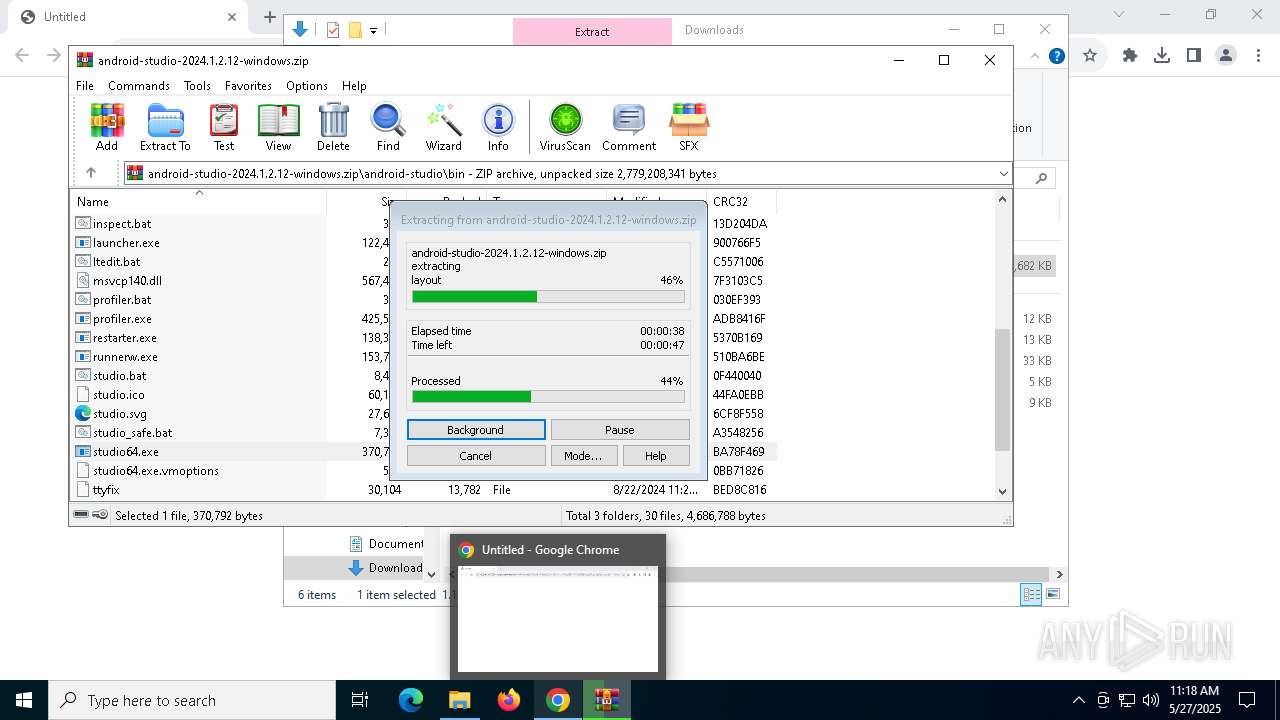1280x720 pixels.
Task: Click the Explorer details view toggle
Action: 1031,594
